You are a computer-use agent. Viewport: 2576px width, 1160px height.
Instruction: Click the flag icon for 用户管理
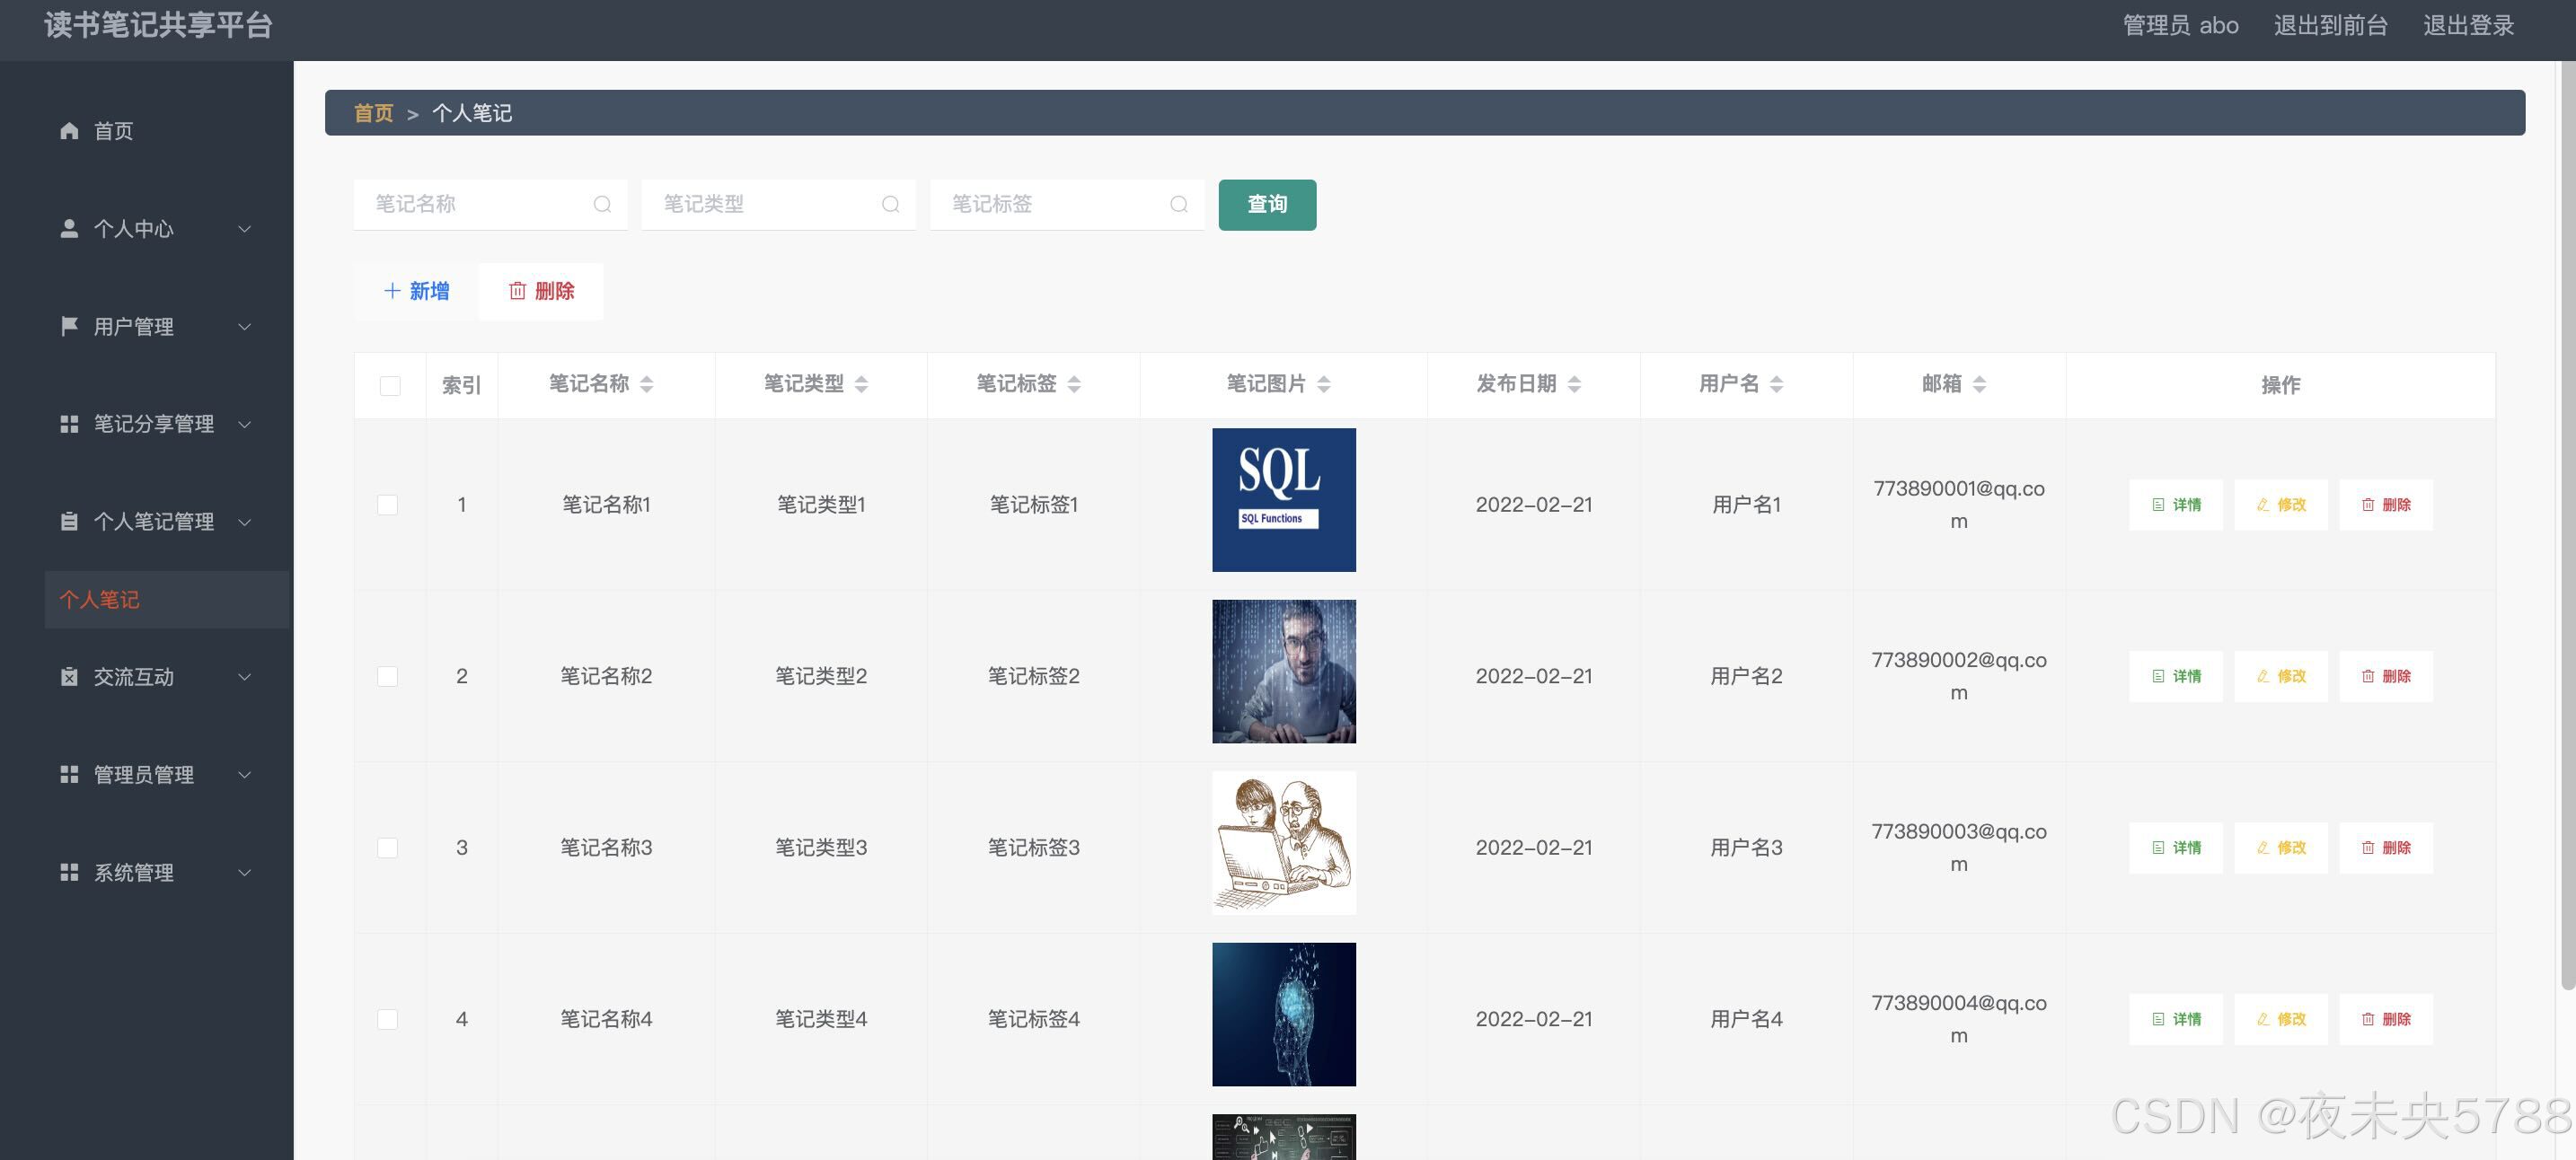69,326
